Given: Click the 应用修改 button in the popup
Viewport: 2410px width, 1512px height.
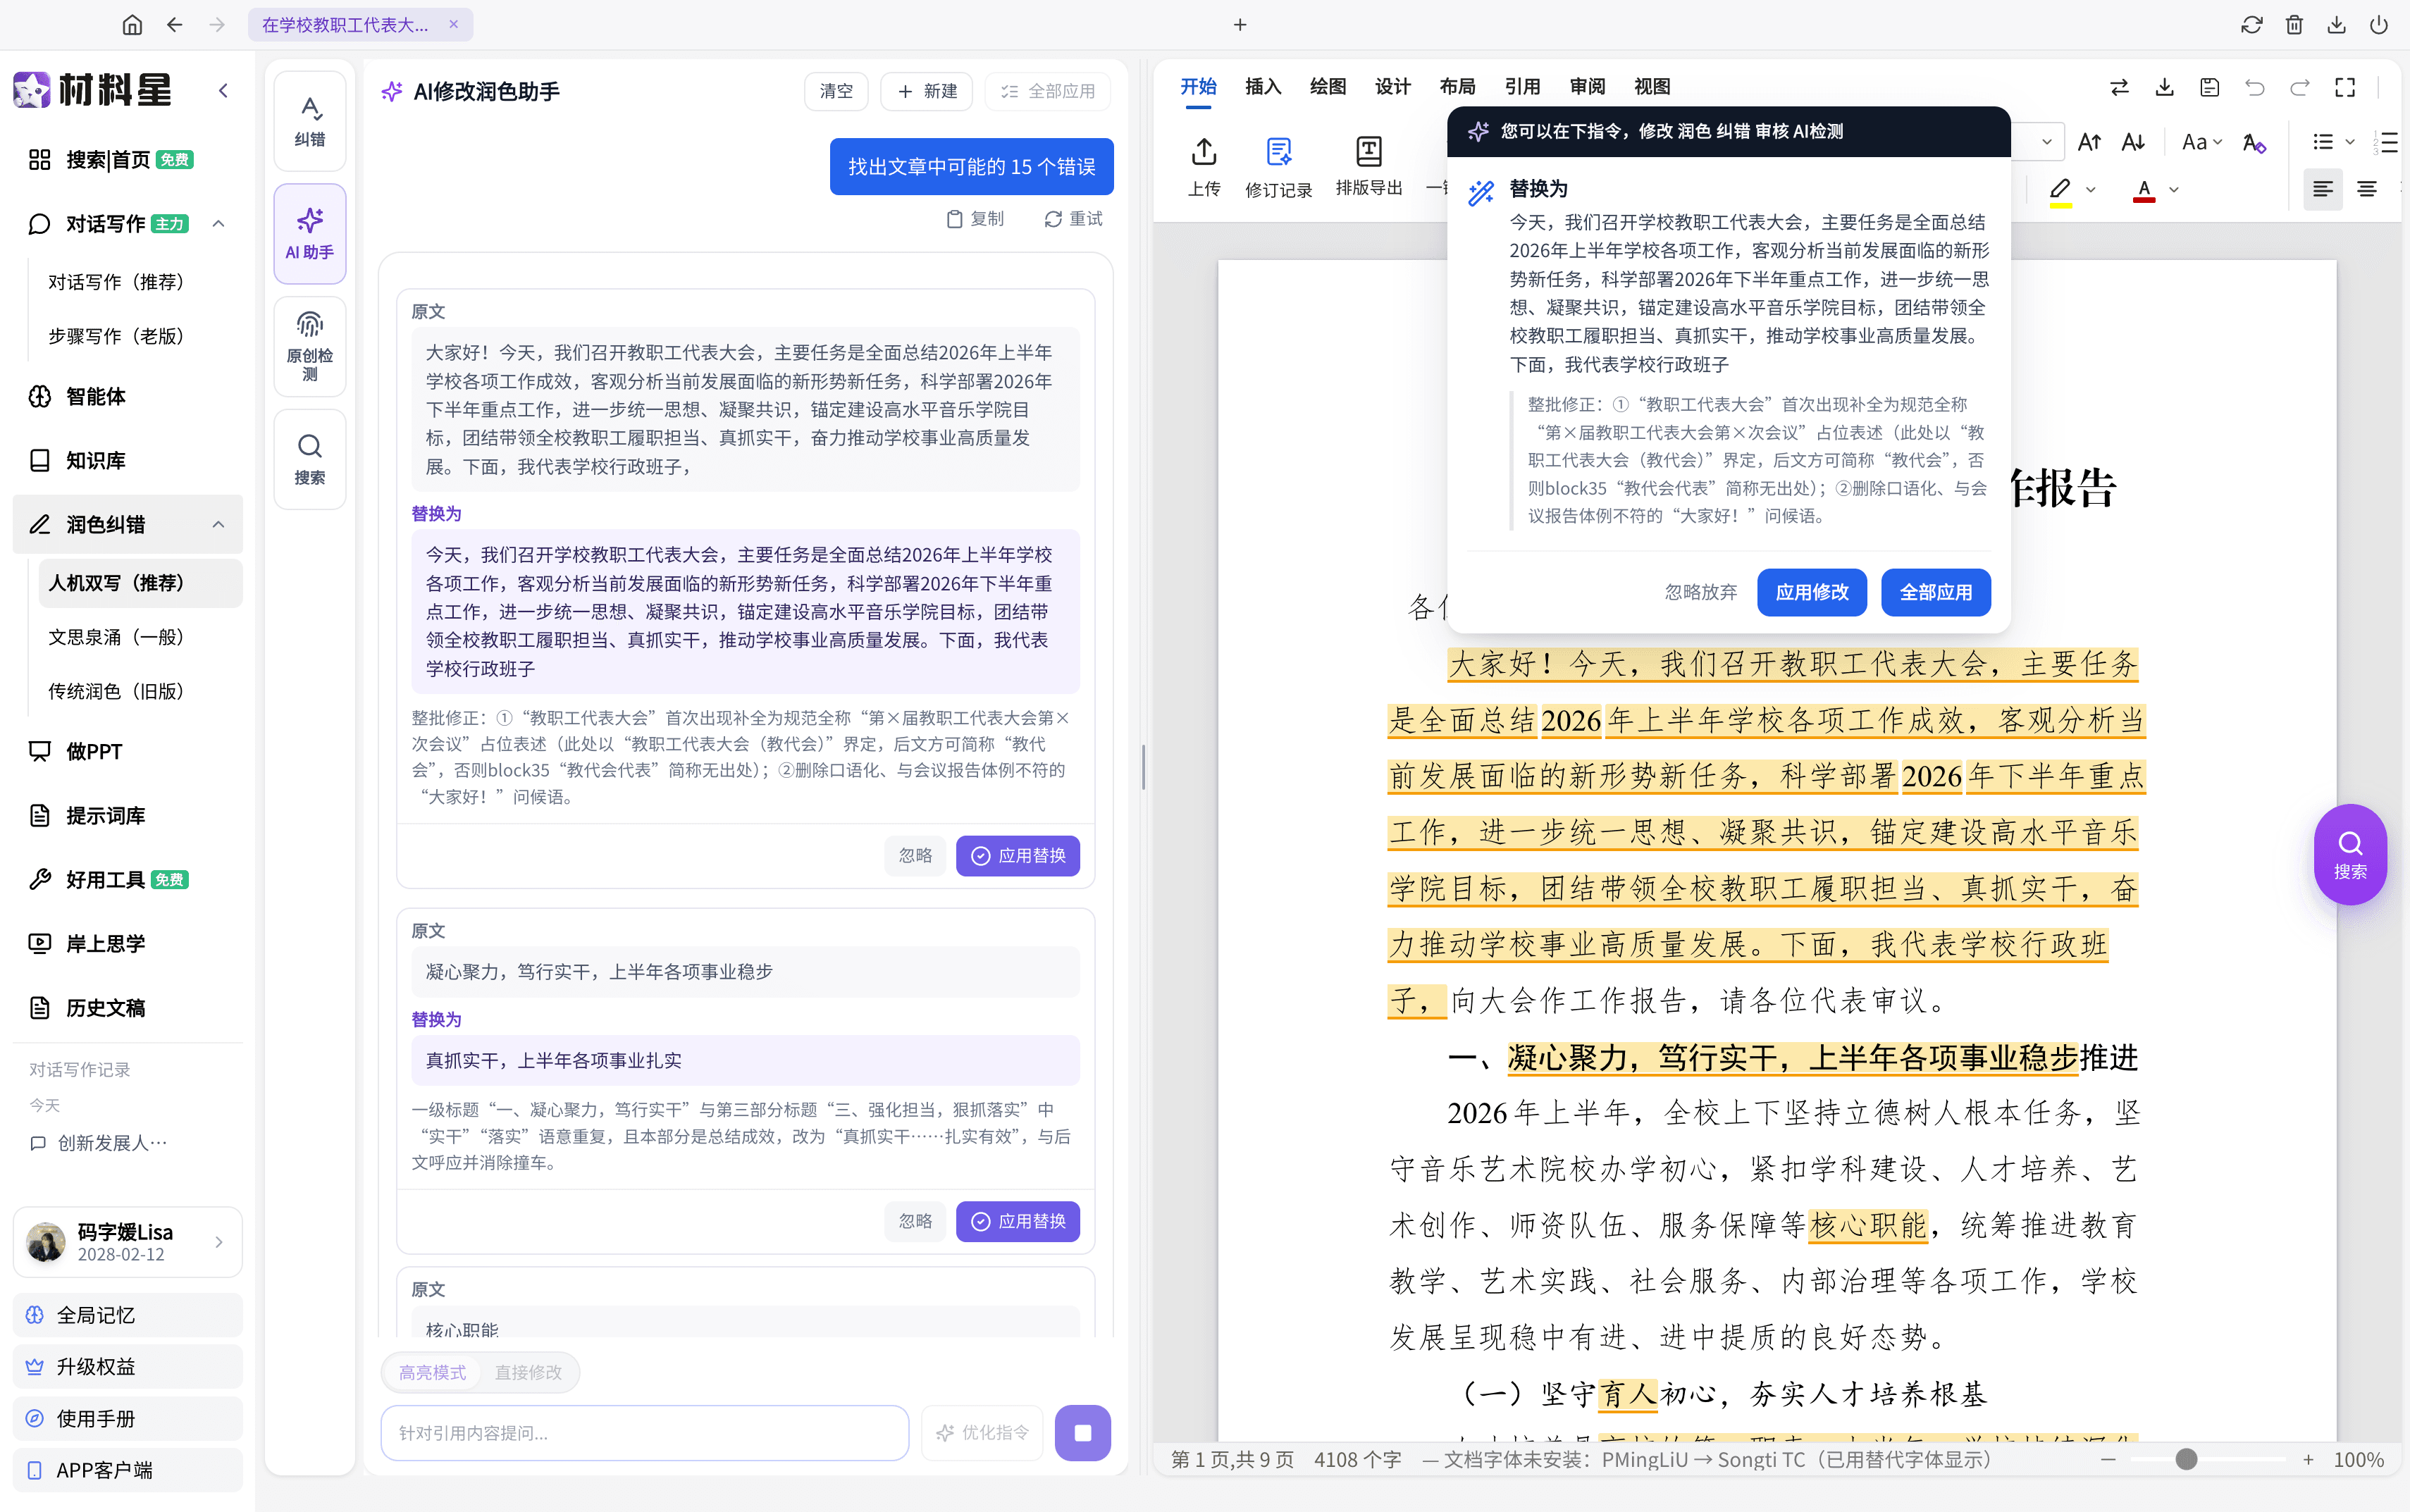Looking at the screenshot, I should point(1811,592).
